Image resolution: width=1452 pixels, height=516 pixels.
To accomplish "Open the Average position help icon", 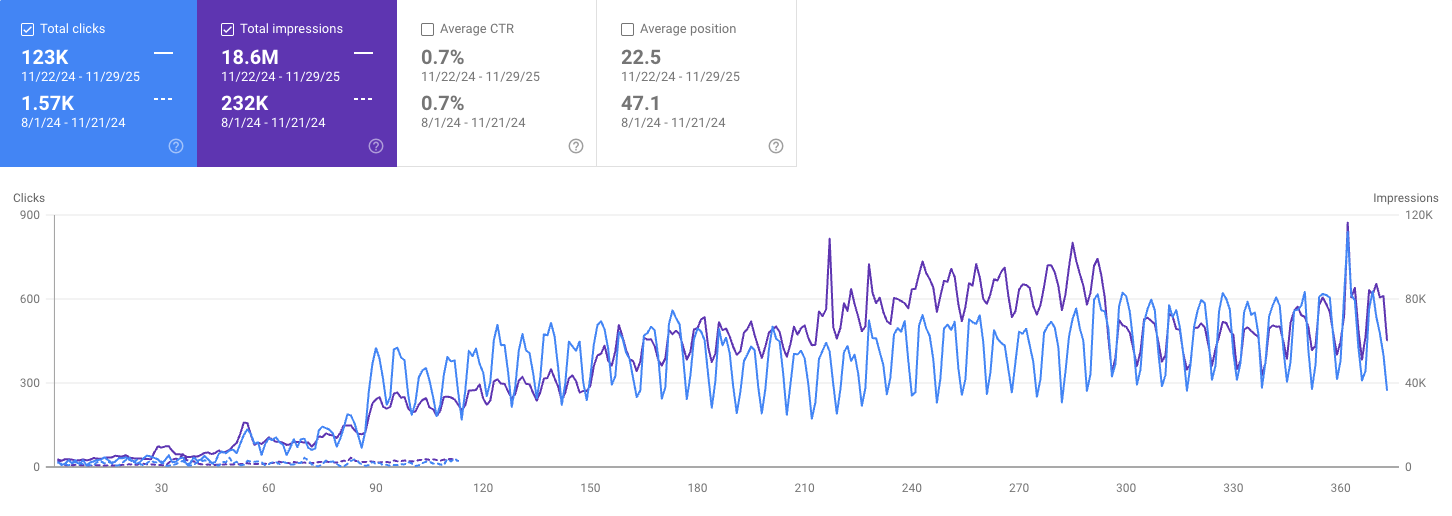I will pos(776,146).
